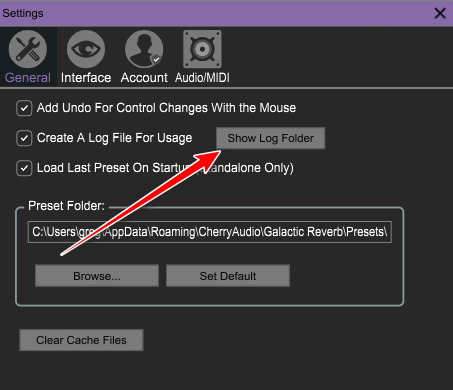
Task: Click the Preset Folder path field
Action: coord(210,232)
